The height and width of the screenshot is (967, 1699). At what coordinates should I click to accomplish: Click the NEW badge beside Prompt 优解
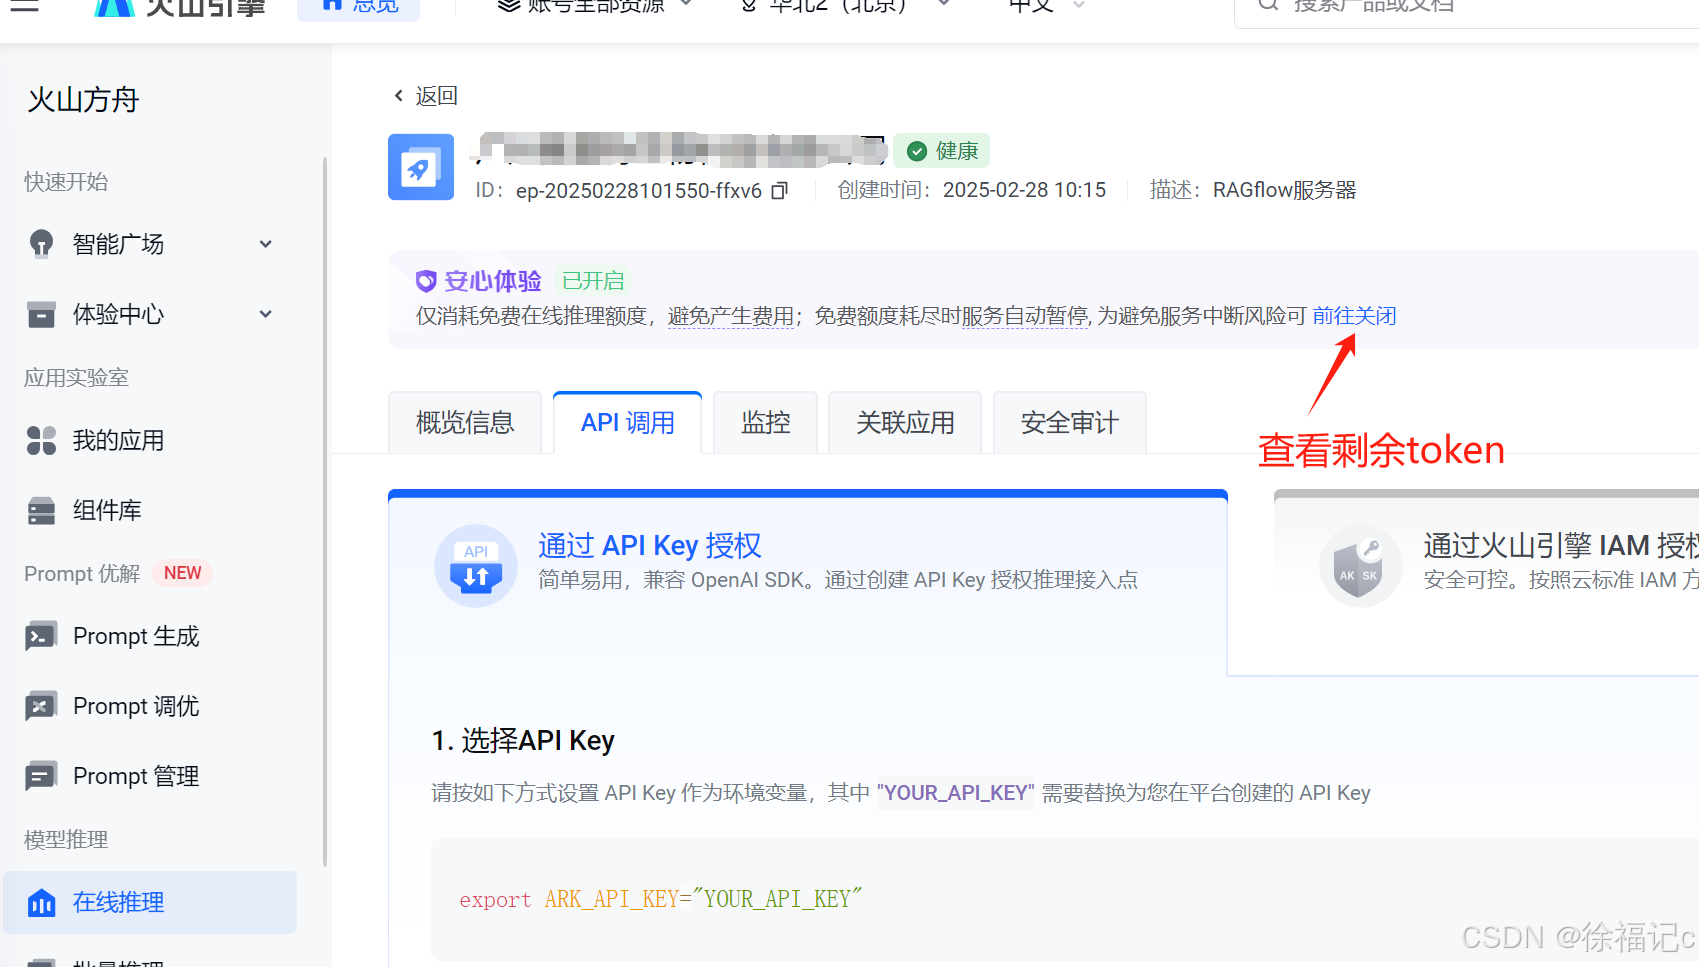click(183, 573)
